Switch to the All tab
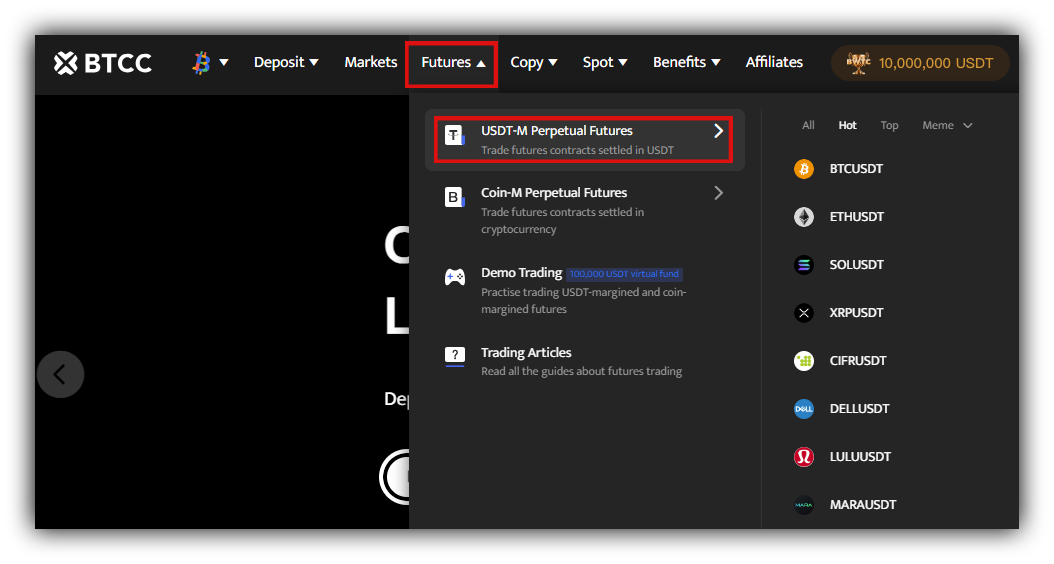This screenshot has height=564, width=1054. pos(808,125)
